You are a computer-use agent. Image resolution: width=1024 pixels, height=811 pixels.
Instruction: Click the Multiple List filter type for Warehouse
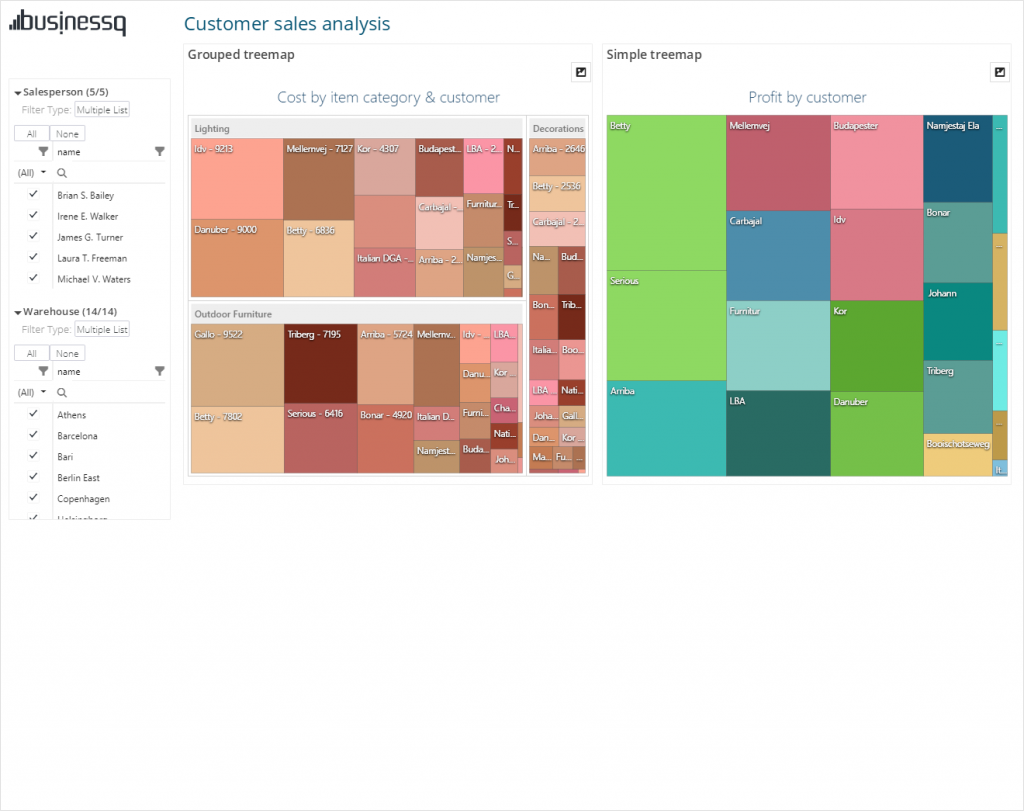(x=104, y=329)
